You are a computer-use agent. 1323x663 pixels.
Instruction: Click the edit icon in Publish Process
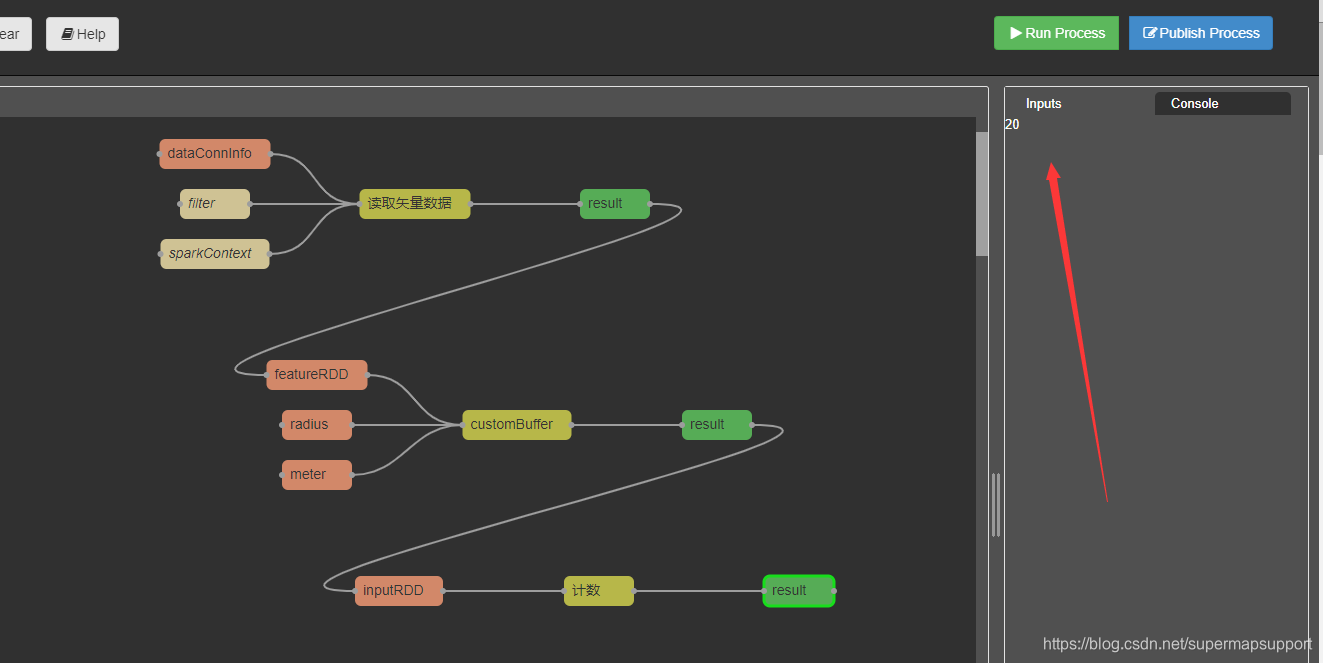point(1150,33)
